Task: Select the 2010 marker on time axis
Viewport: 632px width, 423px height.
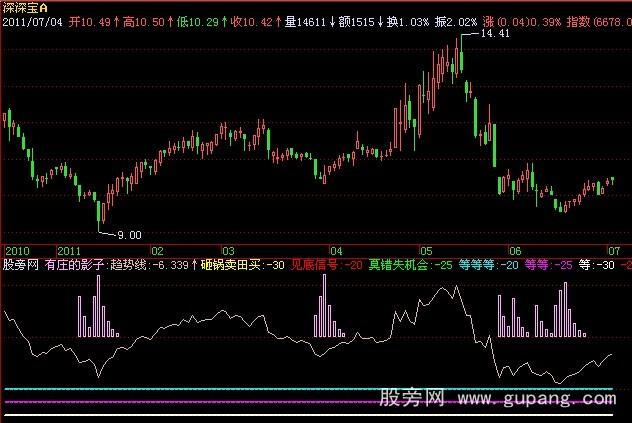Action: pos(17,251)
